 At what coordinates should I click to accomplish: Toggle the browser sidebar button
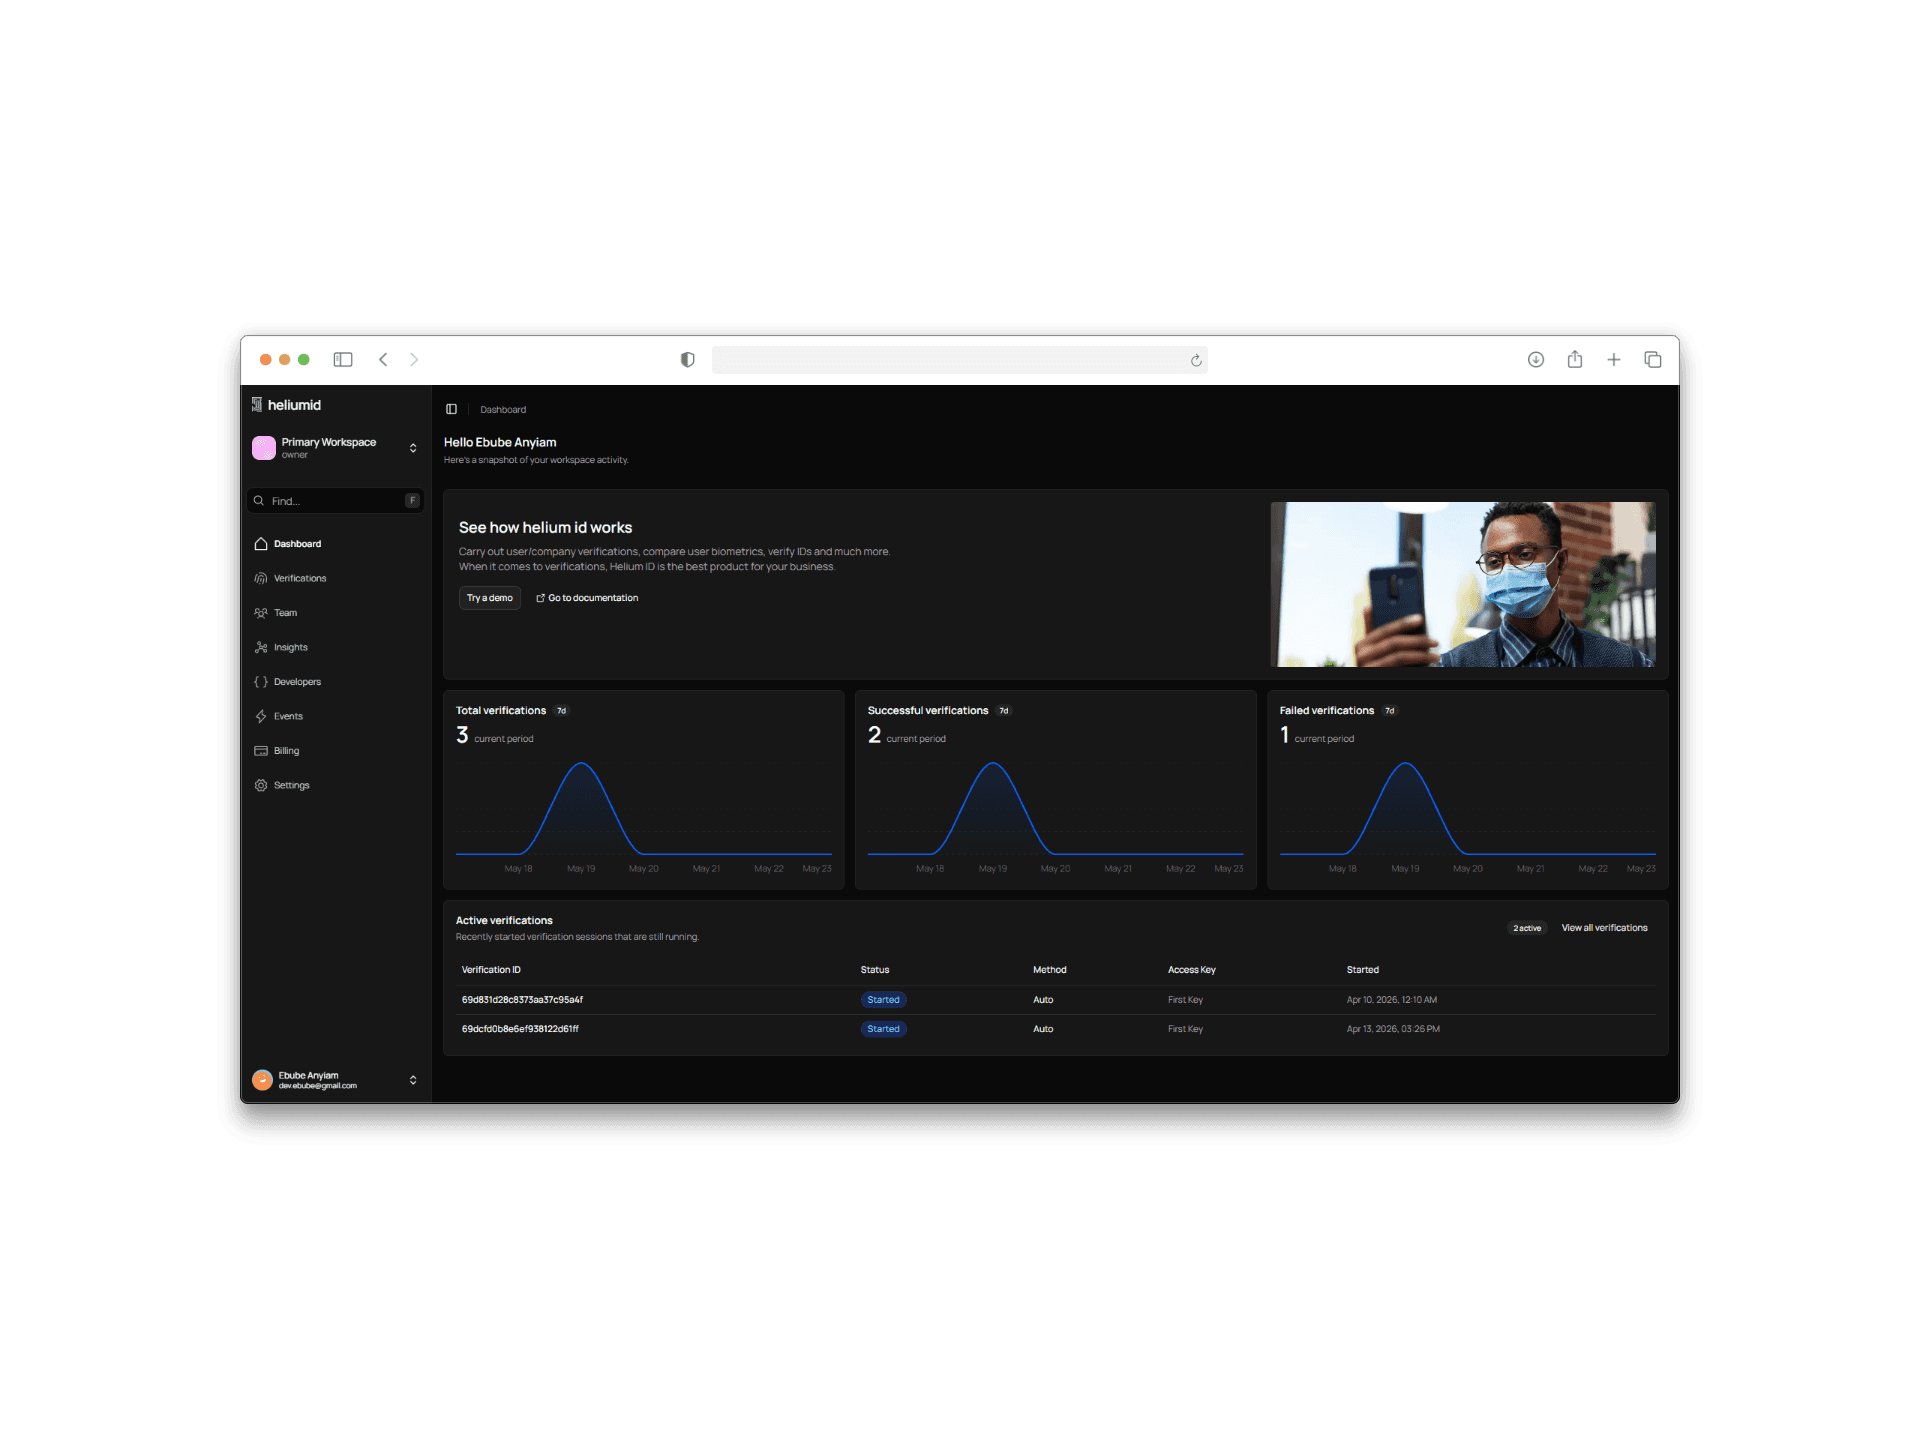(x=343, y=360)
